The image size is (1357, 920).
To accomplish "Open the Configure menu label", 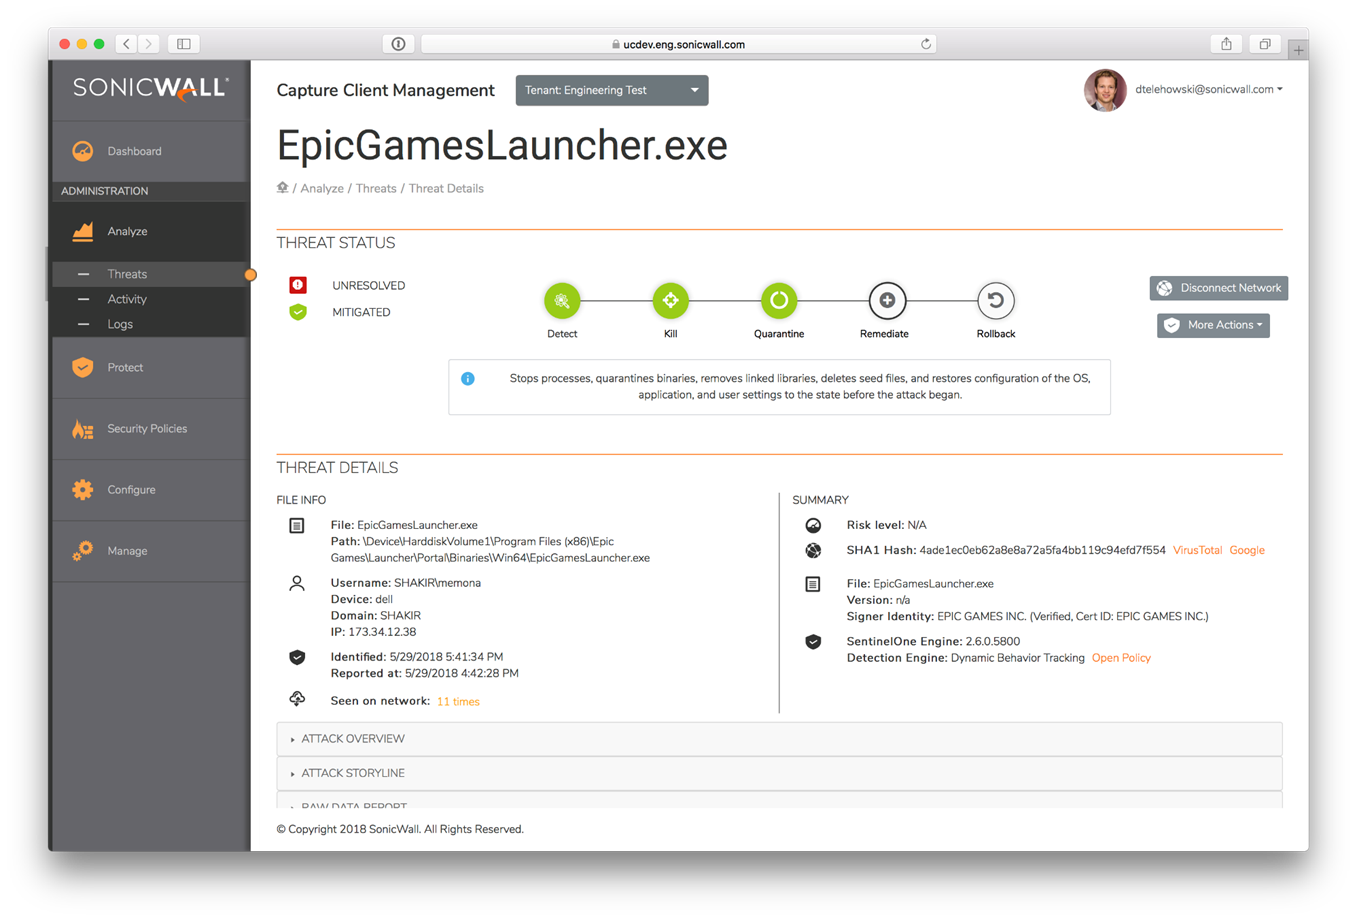I will [131, 490].
